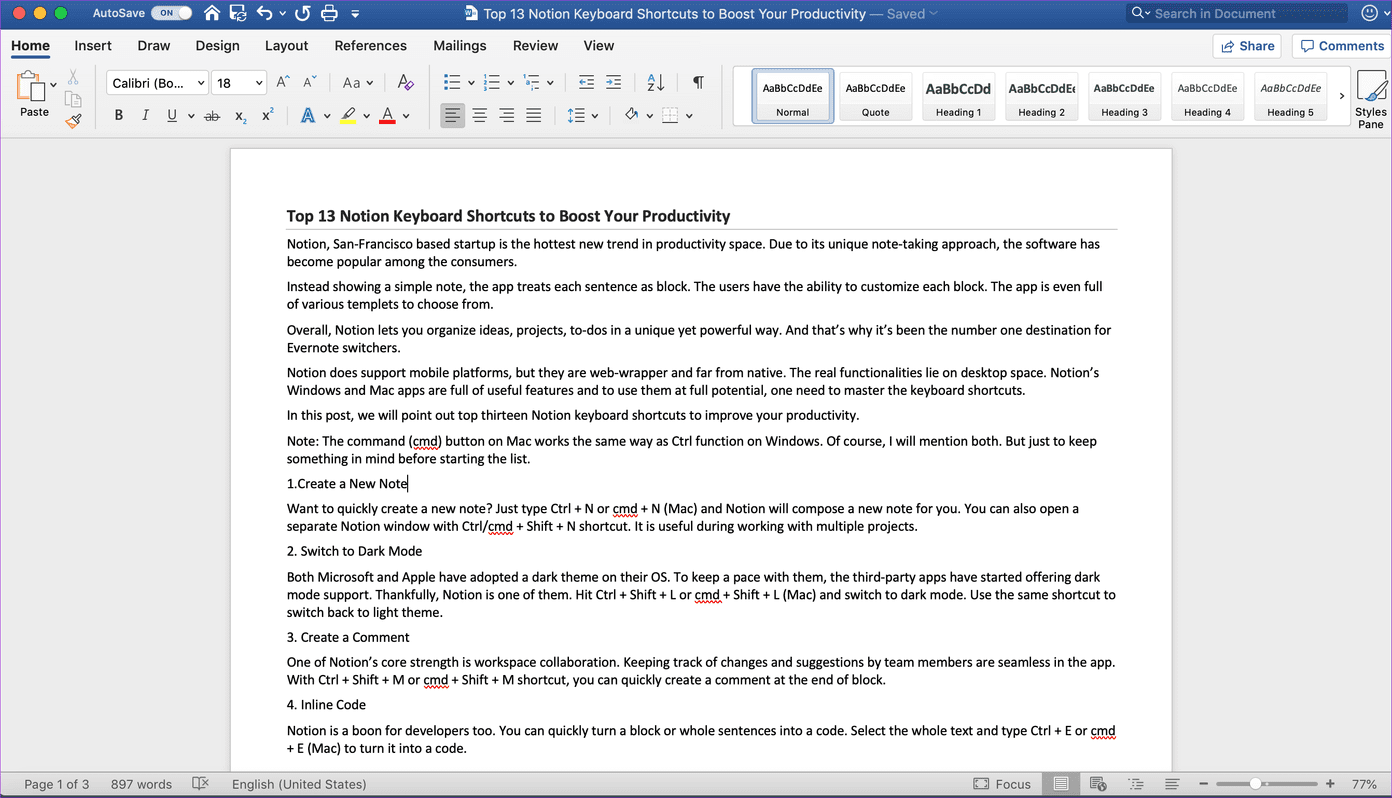Toggle AutoSave switch
Image resolution: width=1392 pixels, height=798 pixels.
pos(171,14)
